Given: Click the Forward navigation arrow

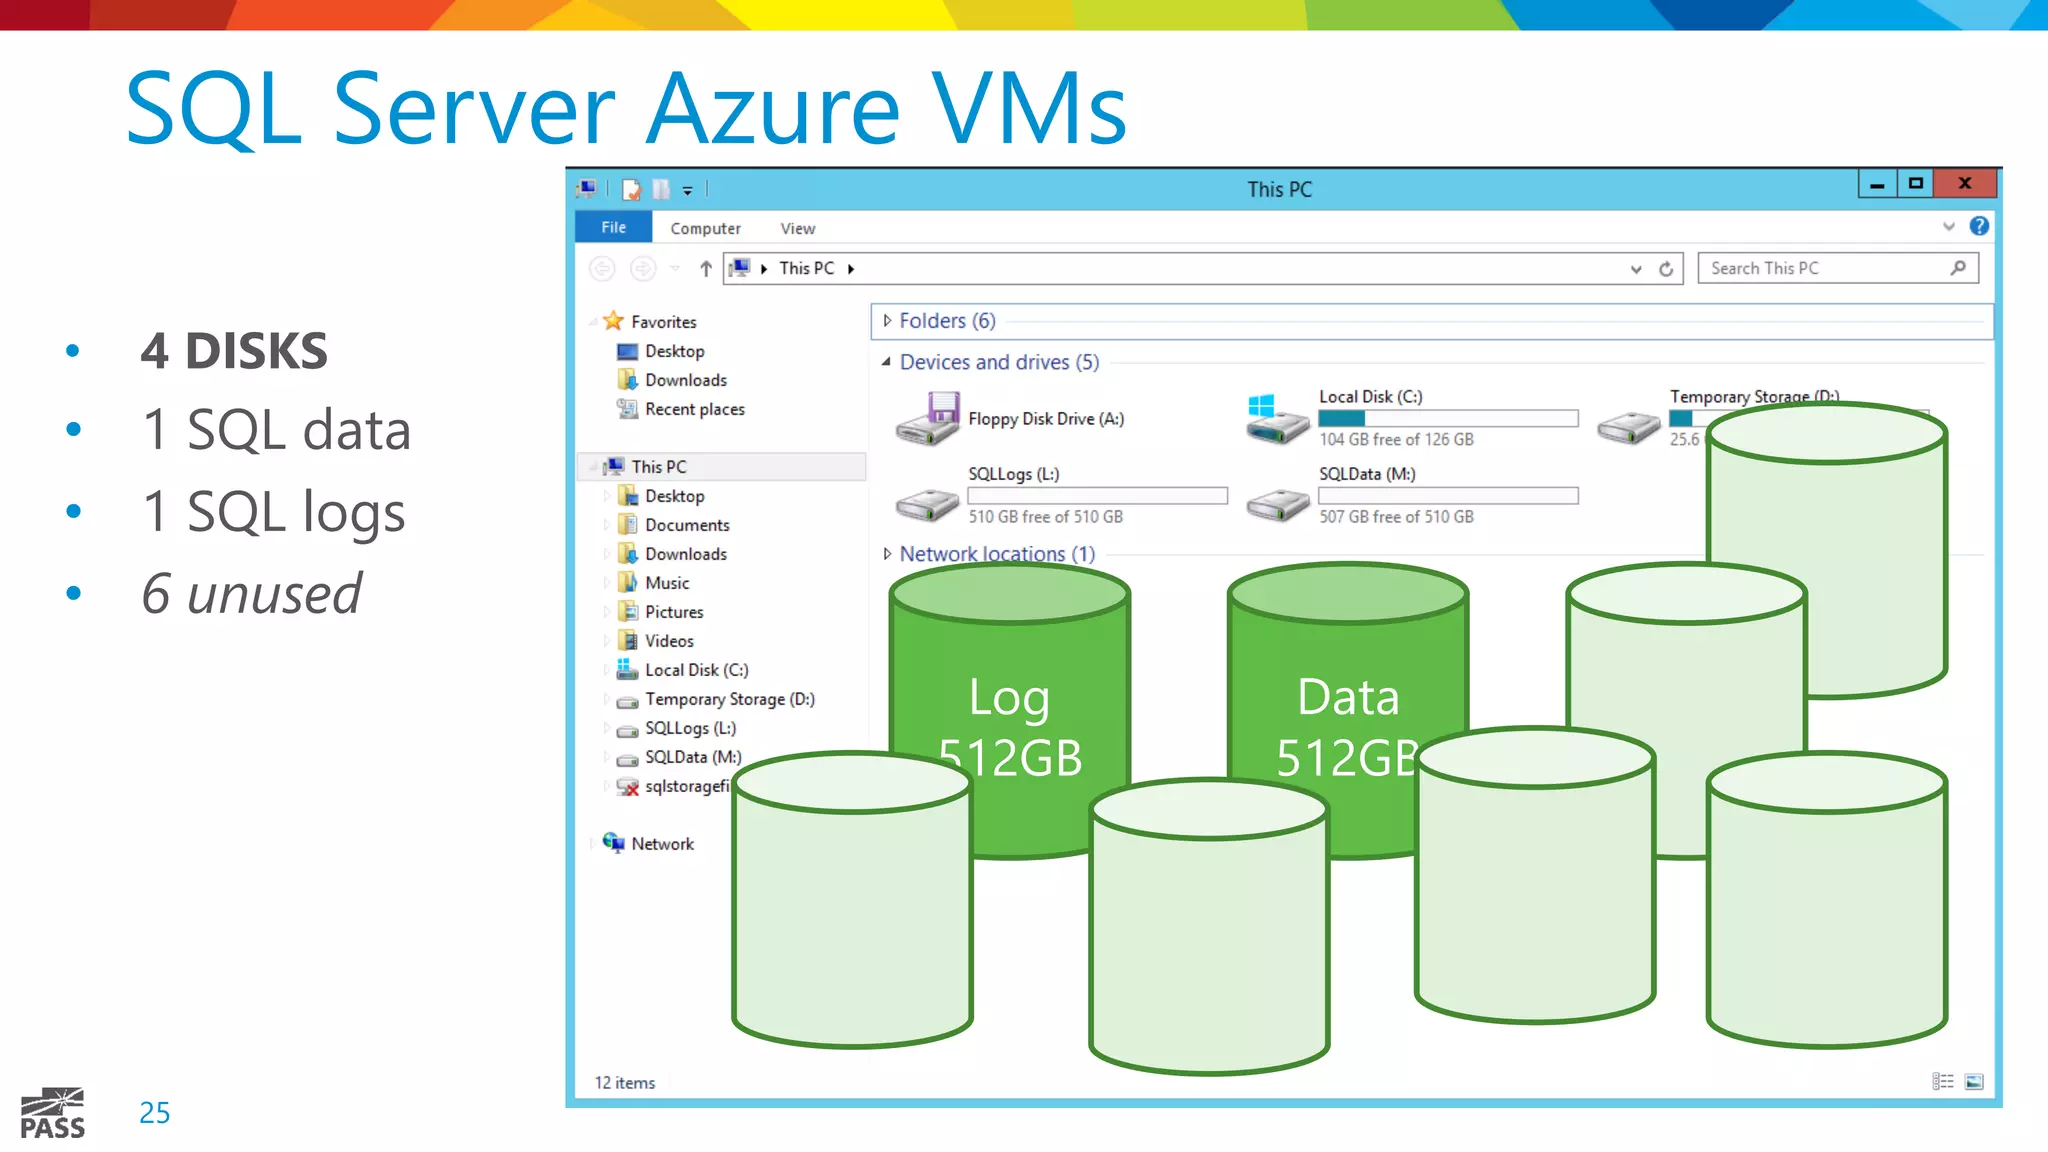Looking at the screenshot, I should coord(643,268).
